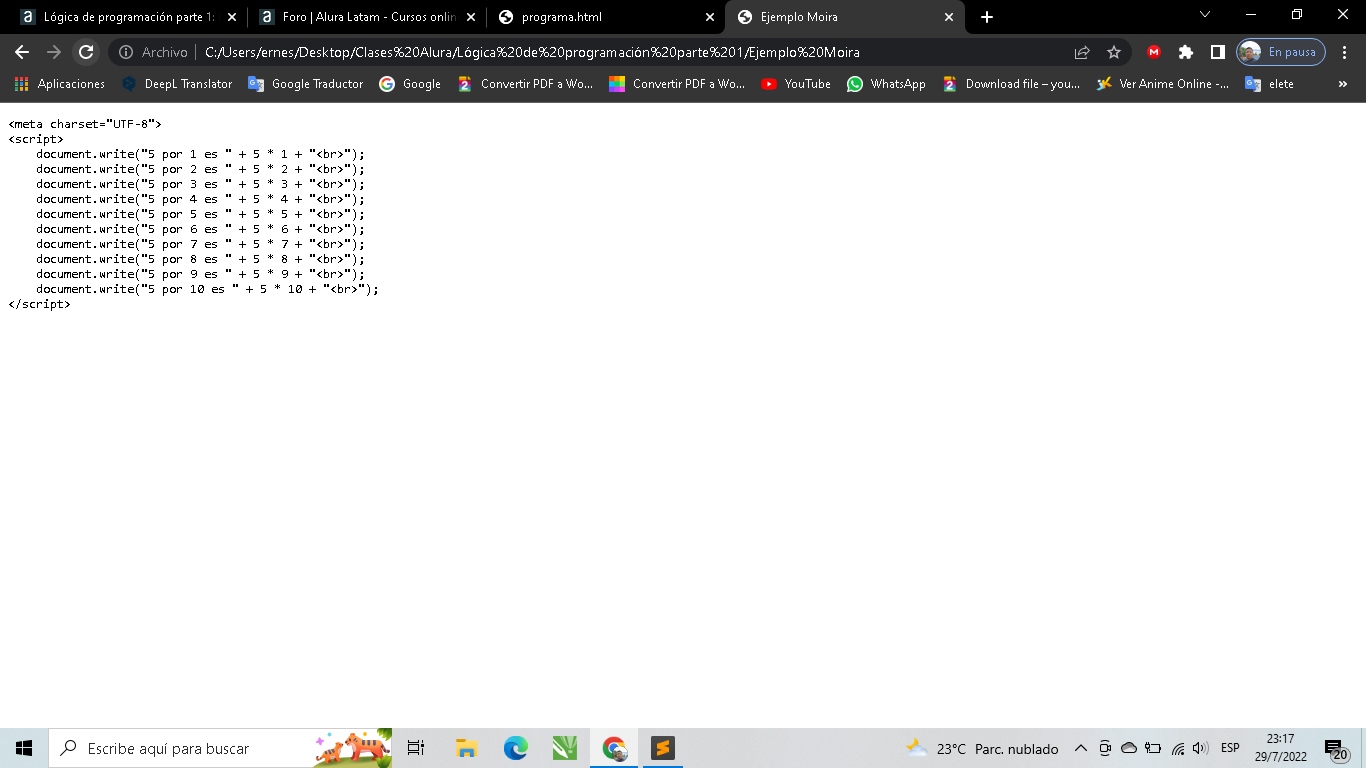Open the Wi-Fi network tray icon

[x=1178, y=748]
